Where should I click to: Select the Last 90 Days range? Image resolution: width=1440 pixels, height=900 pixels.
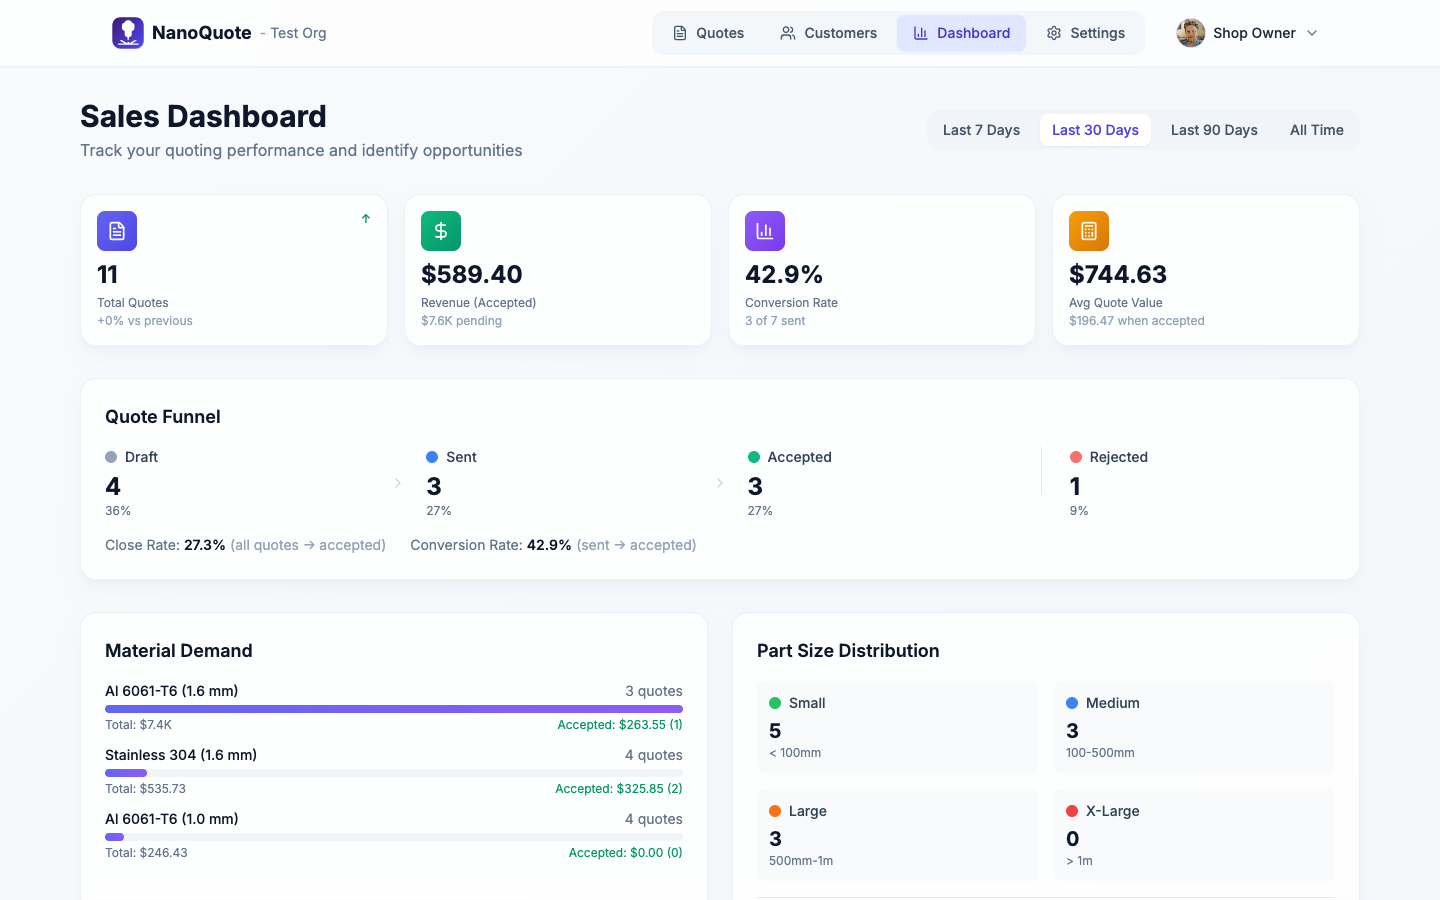(x=1214, y=130)
